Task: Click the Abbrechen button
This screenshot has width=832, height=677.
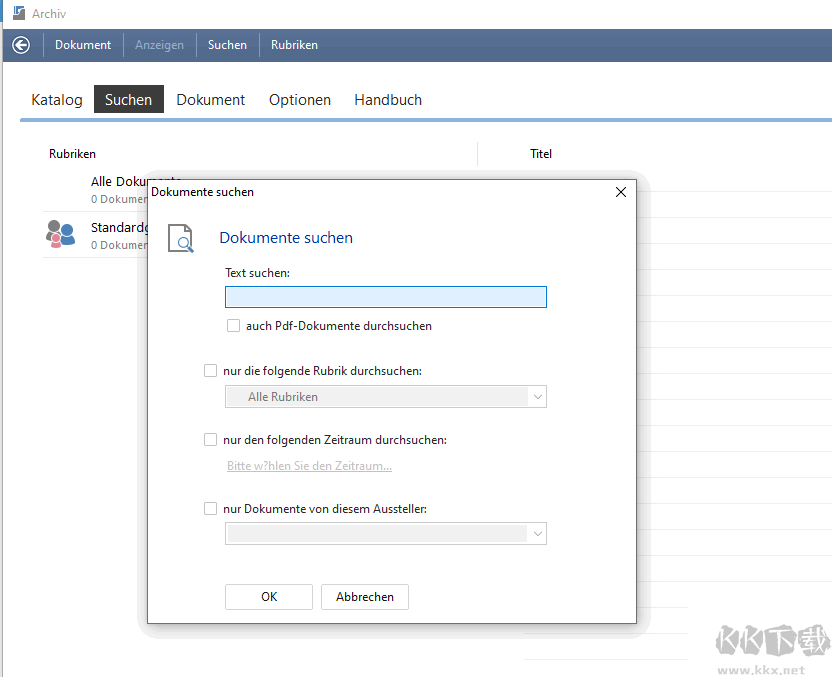Action: (365, 597)
